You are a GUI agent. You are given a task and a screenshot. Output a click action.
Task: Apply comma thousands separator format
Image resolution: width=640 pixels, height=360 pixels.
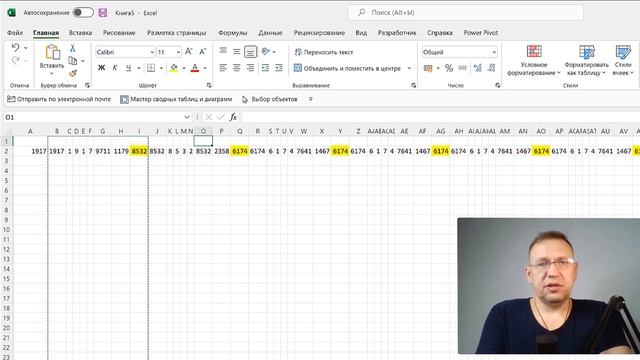[462, 68]
